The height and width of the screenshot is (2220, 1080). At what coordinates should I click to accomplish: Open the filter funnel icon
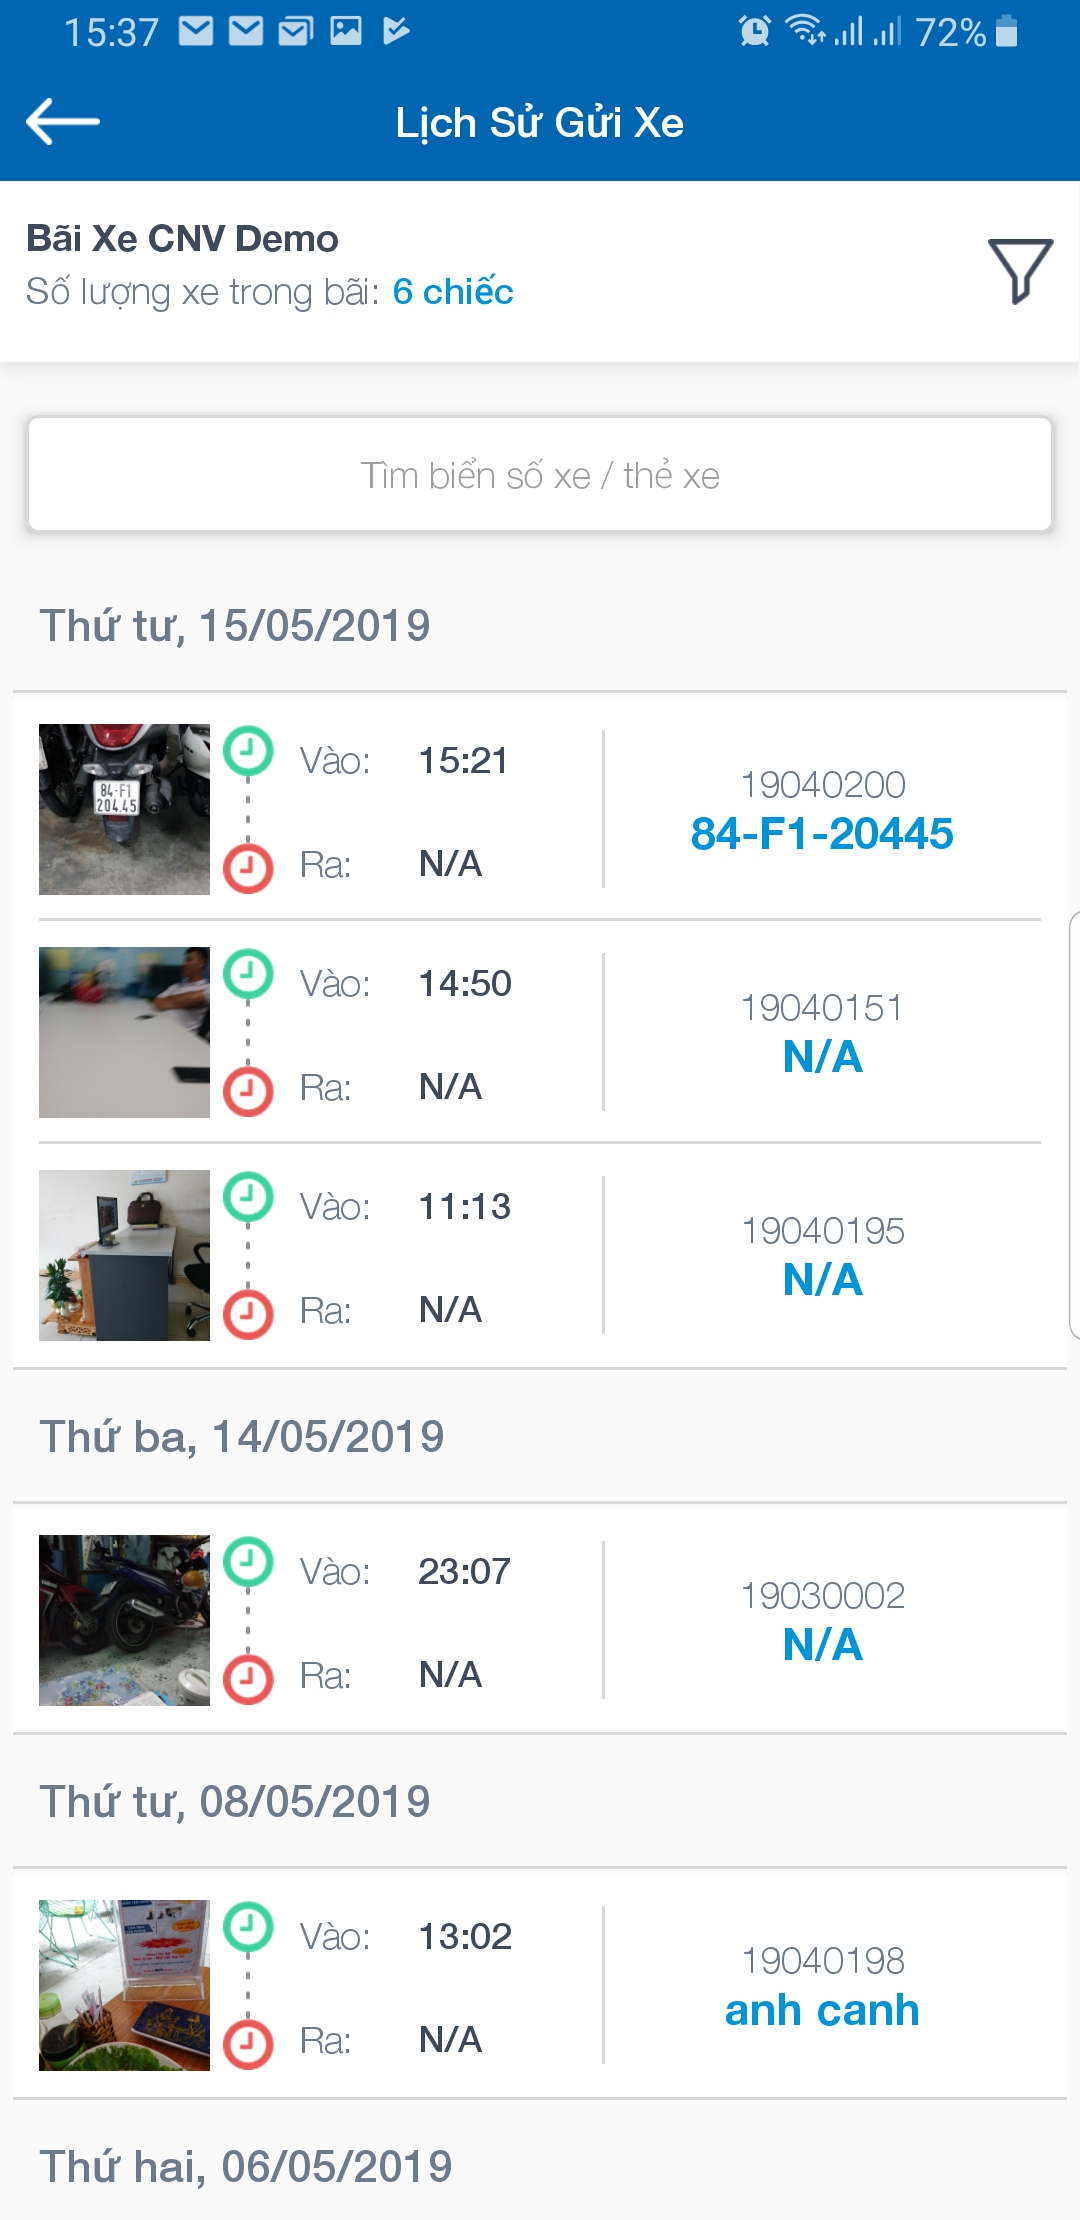[x=1020, y=270]
